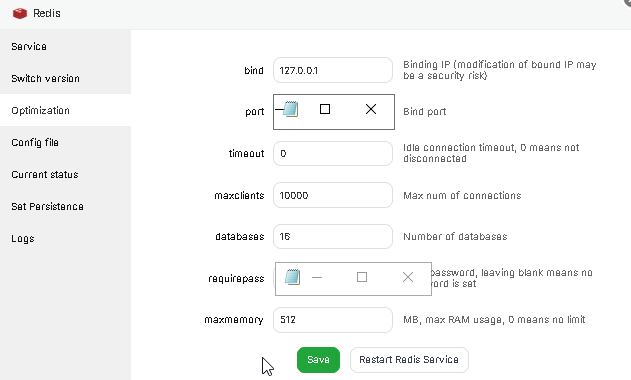This screenshot has height=380, width=631.
Task: Click the 'maxmemory' field label
Action: (234, 320)
